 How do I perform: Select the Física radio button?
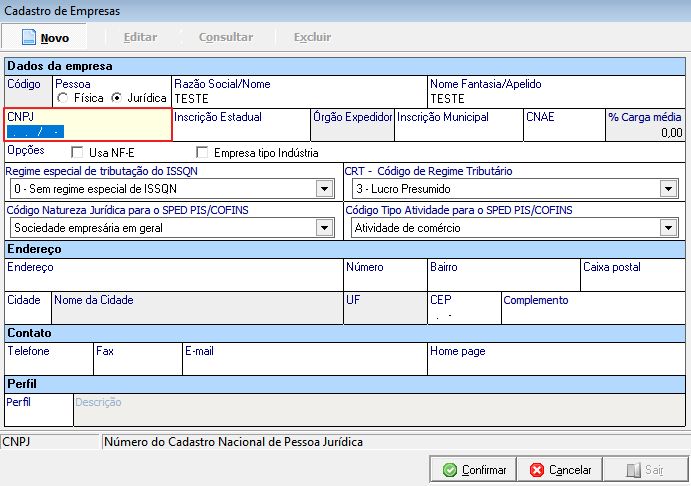64,98
